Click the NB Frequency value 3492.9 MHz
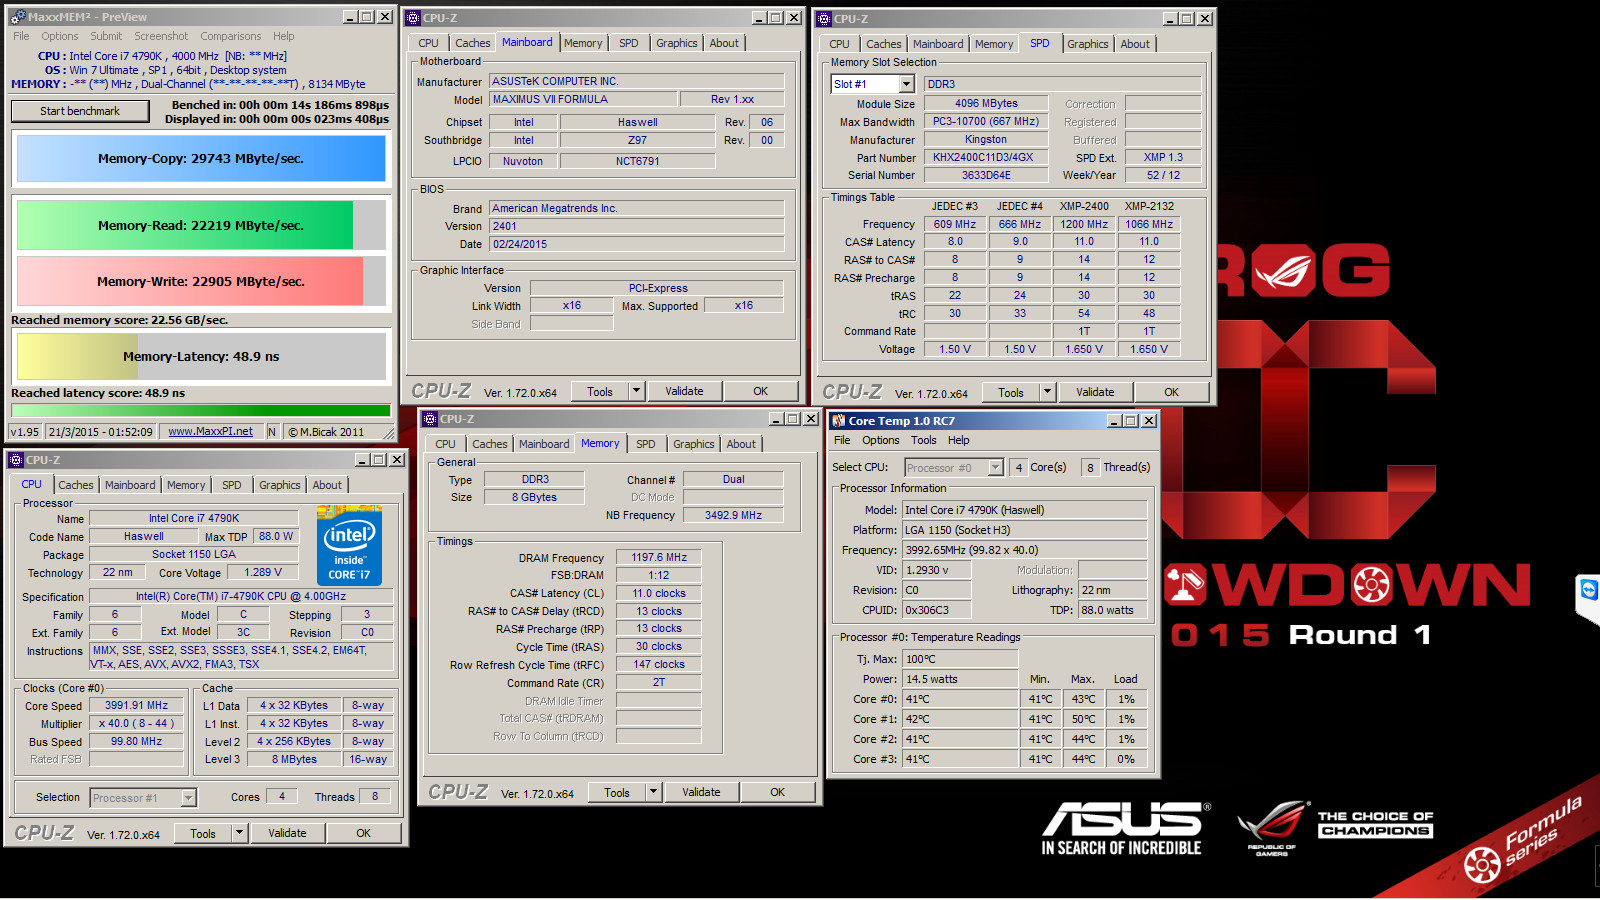 [733, 515]
